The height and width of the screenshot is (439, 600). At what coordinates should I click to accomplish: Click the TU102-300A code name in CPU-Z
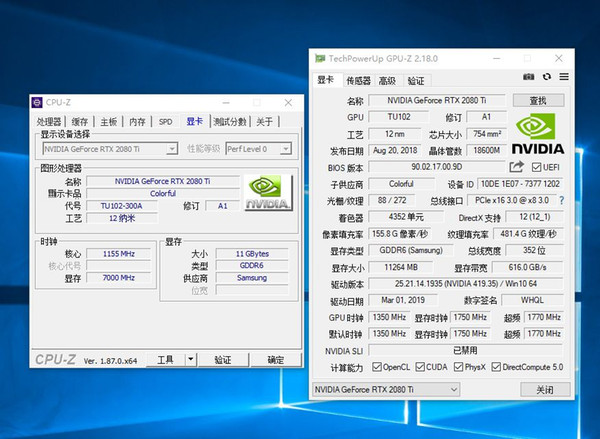click(121, 206)
